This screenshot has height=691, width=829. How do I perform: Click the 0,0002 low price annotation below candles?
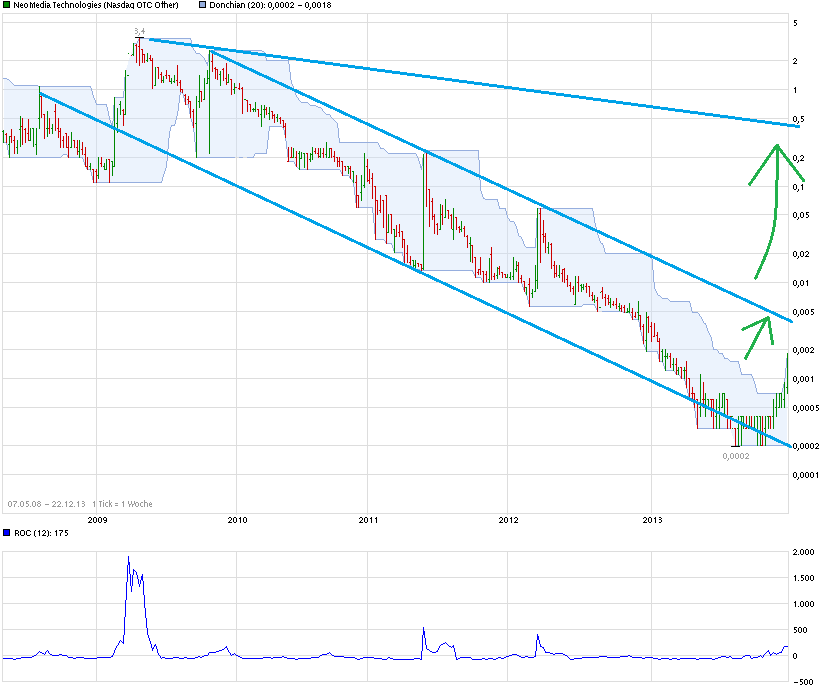coord(735,455)
